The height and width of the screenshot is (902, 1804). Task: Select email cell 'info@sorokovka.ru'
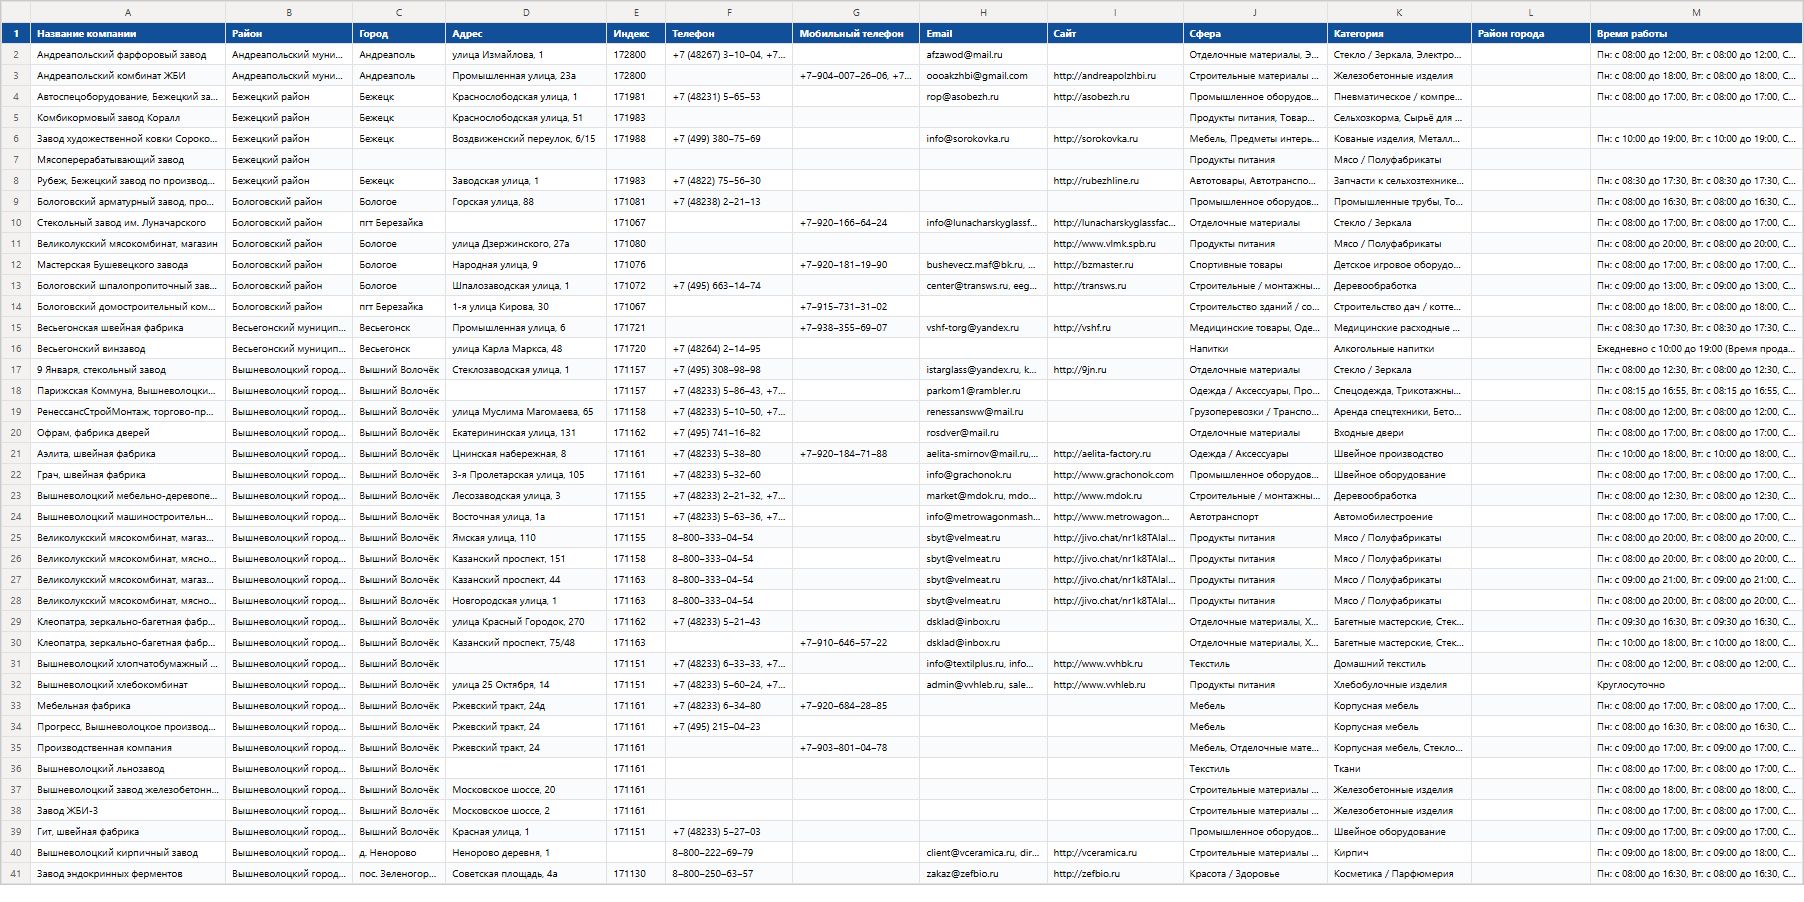pos(983,139)
